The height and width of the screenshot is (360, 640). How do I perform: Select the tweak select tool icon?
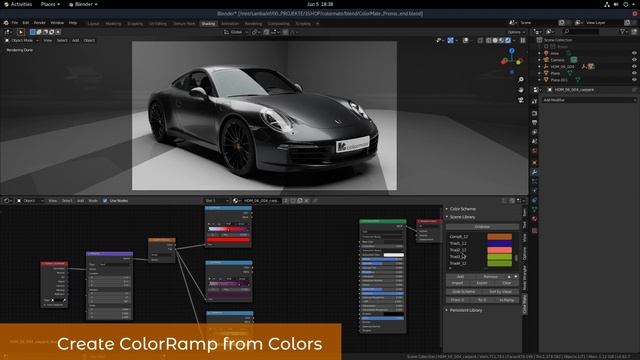[20, 32]
